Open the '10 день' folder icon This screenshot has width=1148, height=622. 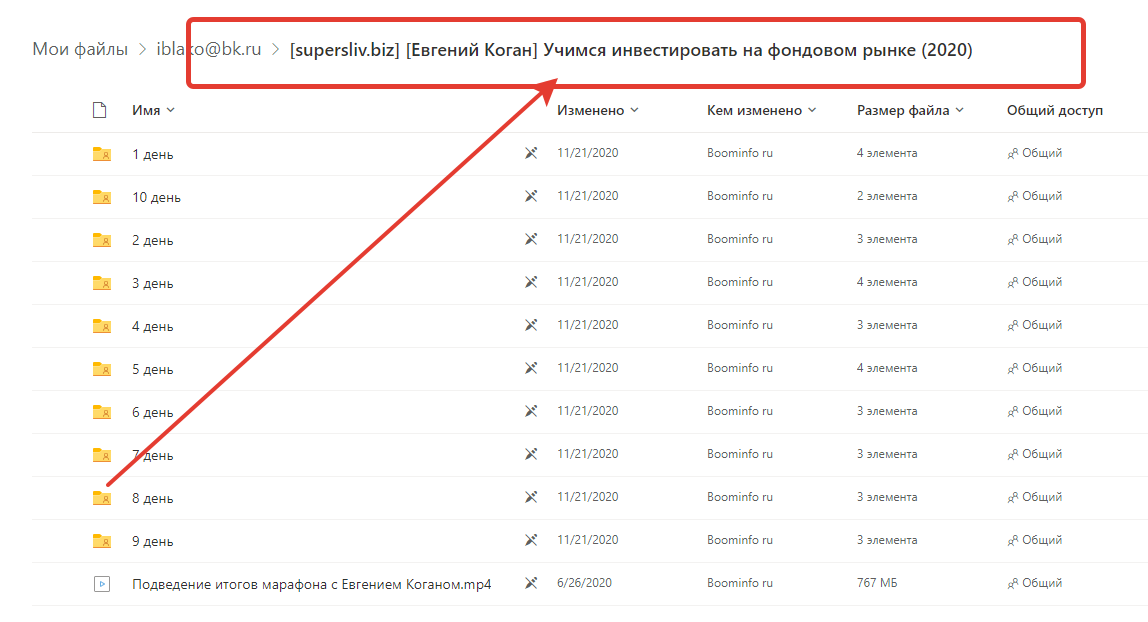pos(102,197)
